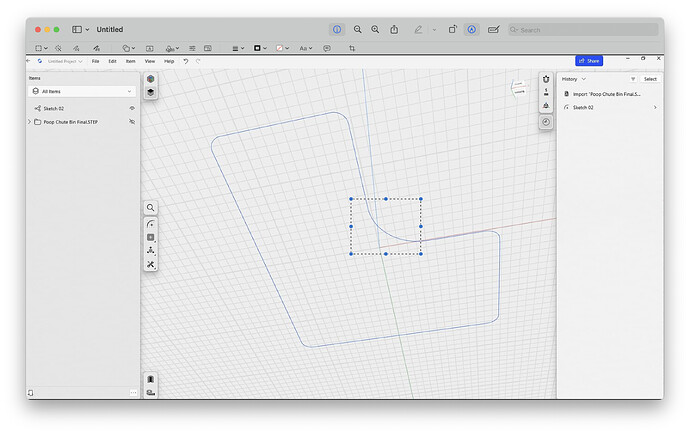Screen dimensions: 690x434
Task: Open the History panel dropdown
Action: (x=574, y=79)
